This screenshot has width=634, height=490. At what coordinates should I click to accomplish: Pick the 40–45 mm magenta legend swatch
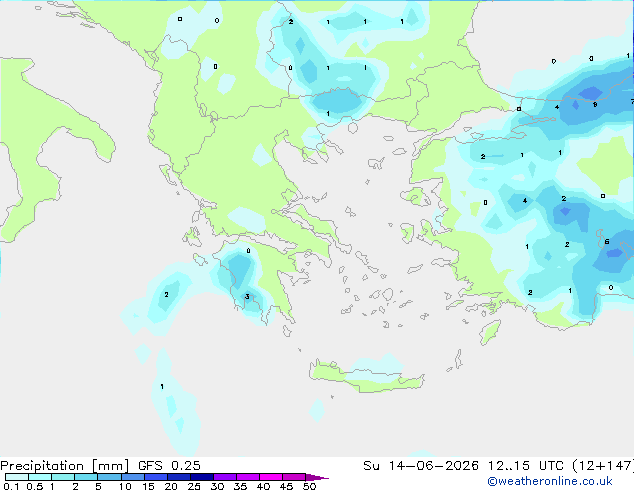pos(270,477)
